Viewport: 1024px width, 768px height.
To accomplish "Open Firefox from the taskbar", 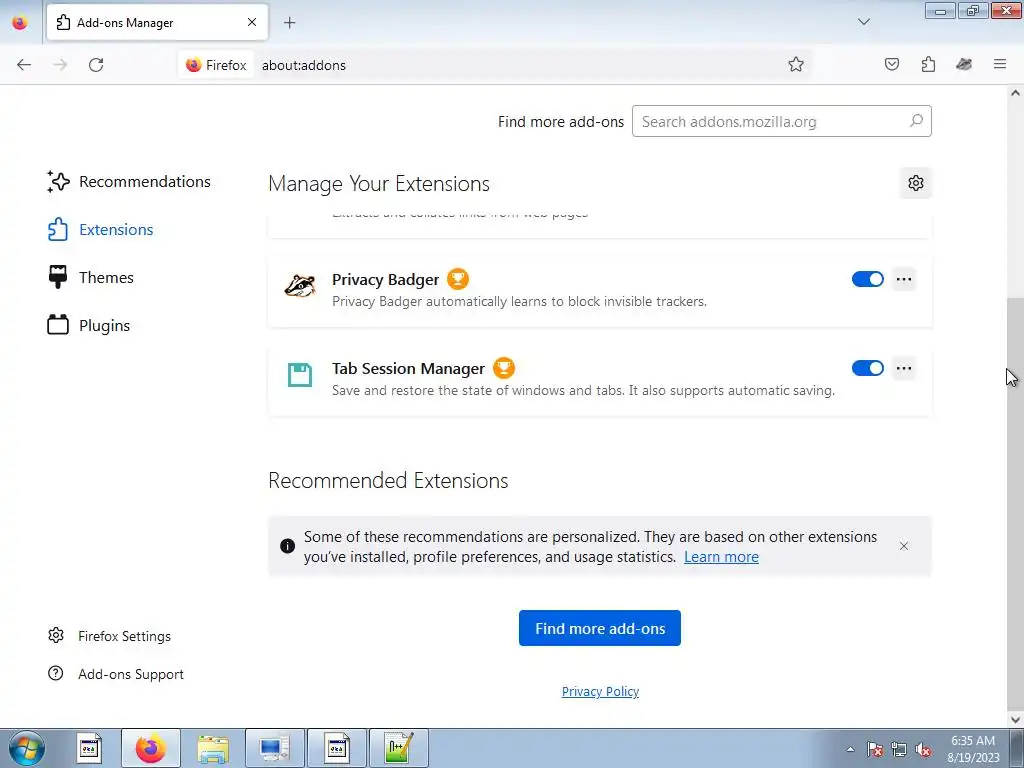I will click(150, 748).
